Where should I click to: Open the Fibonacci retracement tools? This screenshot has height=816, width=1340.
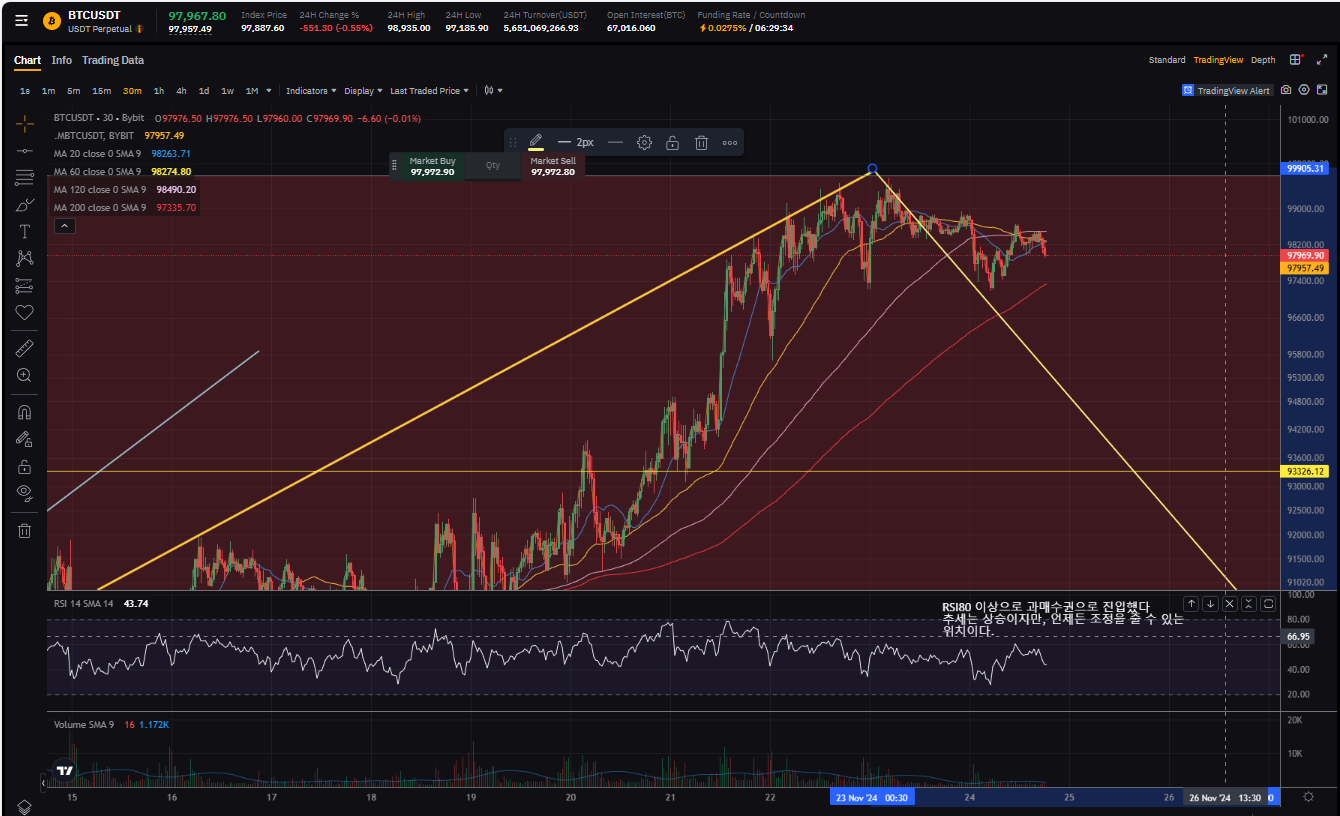pyautogui.click(x=25, y=178)
